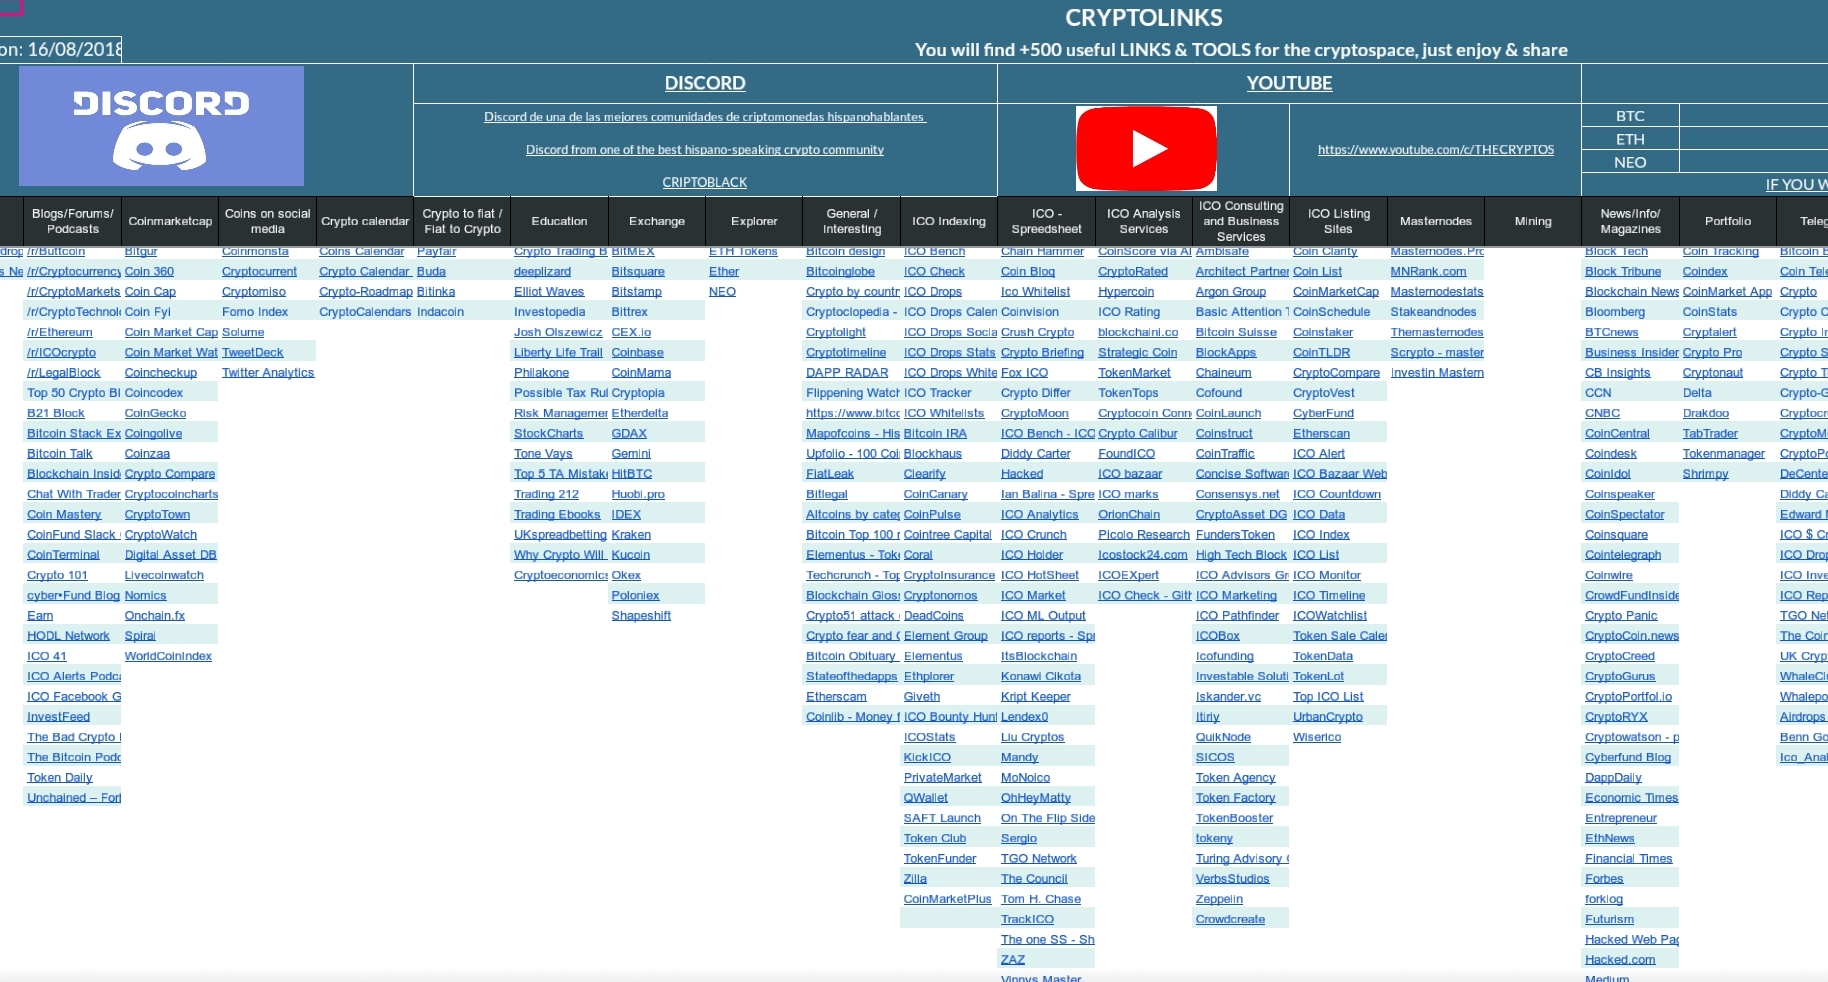Open the Diddy Carter link

pos(1036,454)
